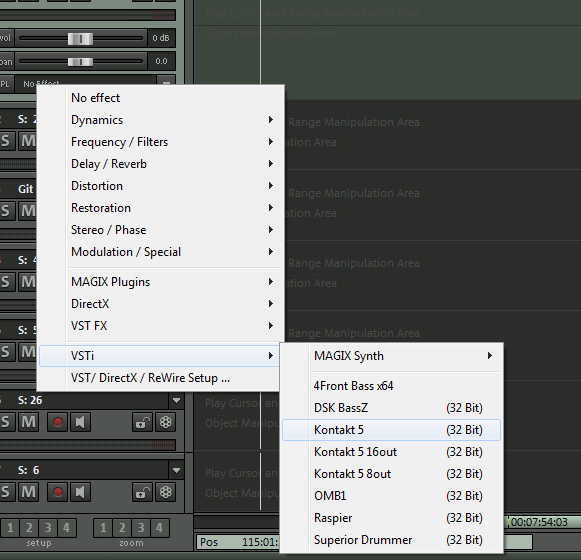Viewport: 581px width, 560px height.
Task: Click the lock icon on track S: 6
Action: [x=142, y=492]
